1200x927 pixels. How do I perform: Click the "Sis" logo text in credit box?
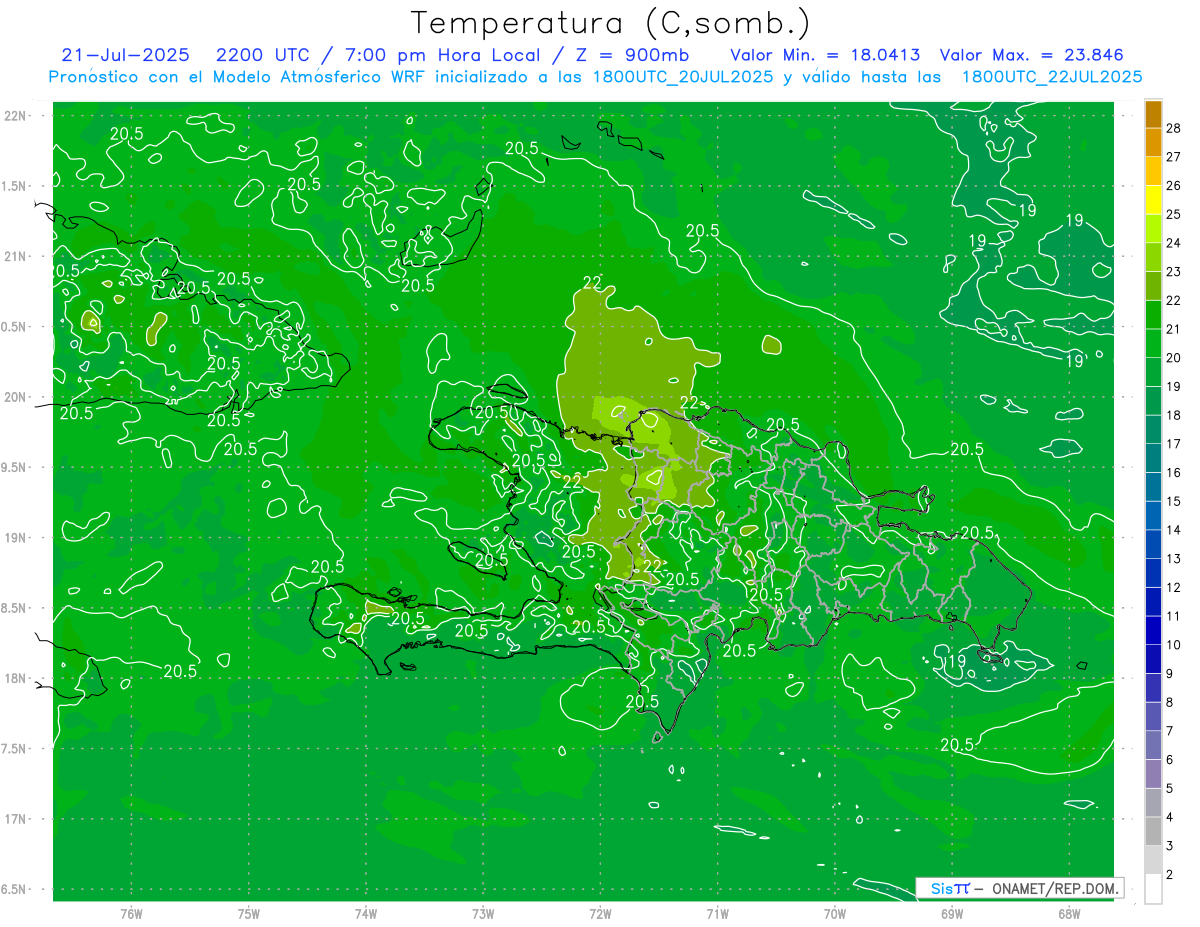coord(941,888)
